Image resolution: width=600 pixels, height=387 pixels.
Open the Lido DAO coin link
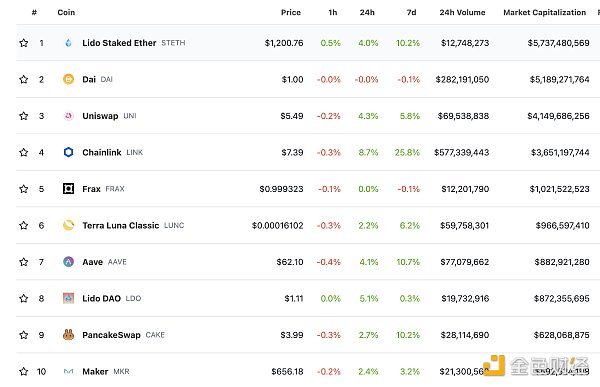[x=101, y=299]
